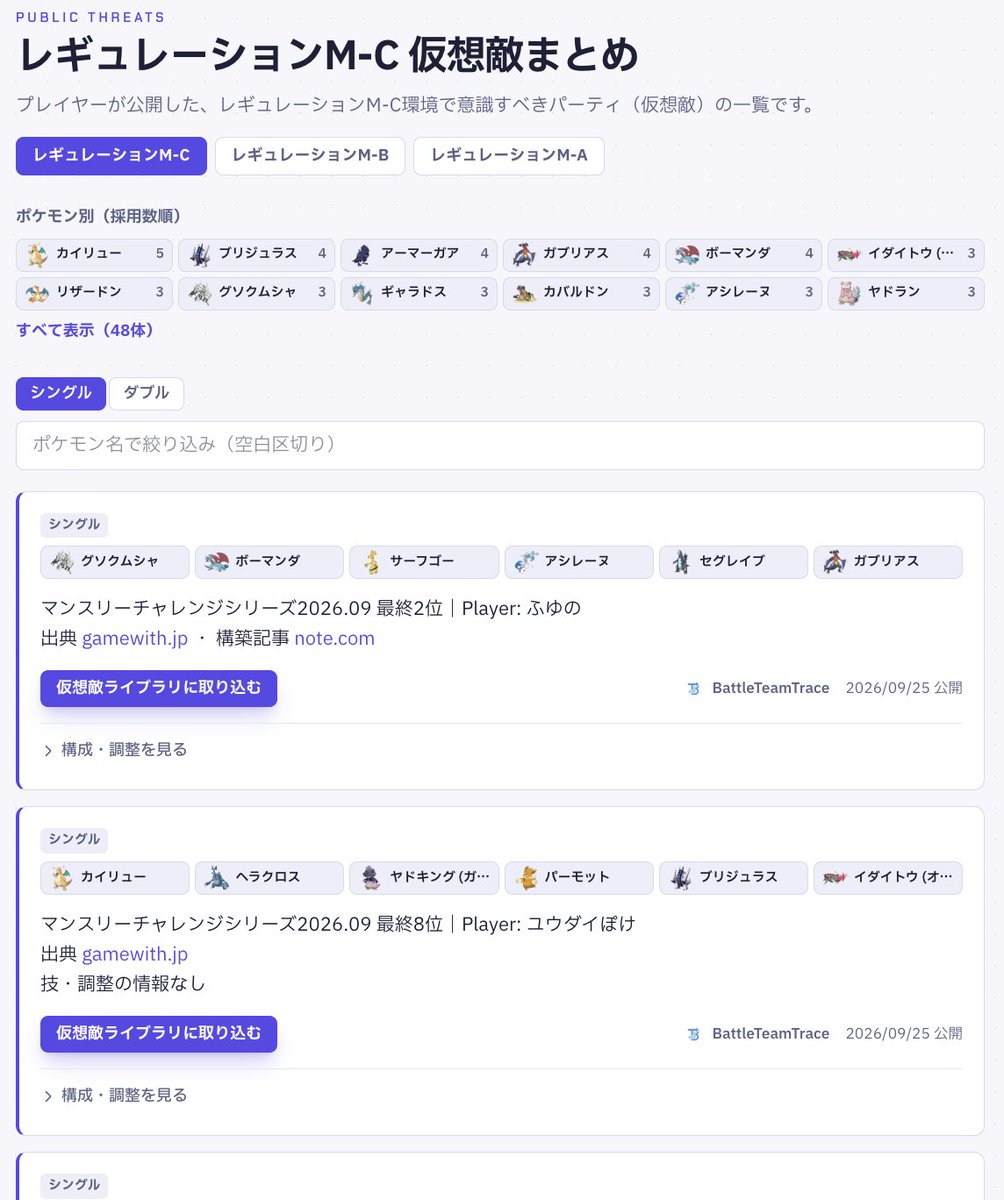The image size is (1004, 1200).
Task: Select the ブリジュラス chip with count 4
Action: point(256,254)
